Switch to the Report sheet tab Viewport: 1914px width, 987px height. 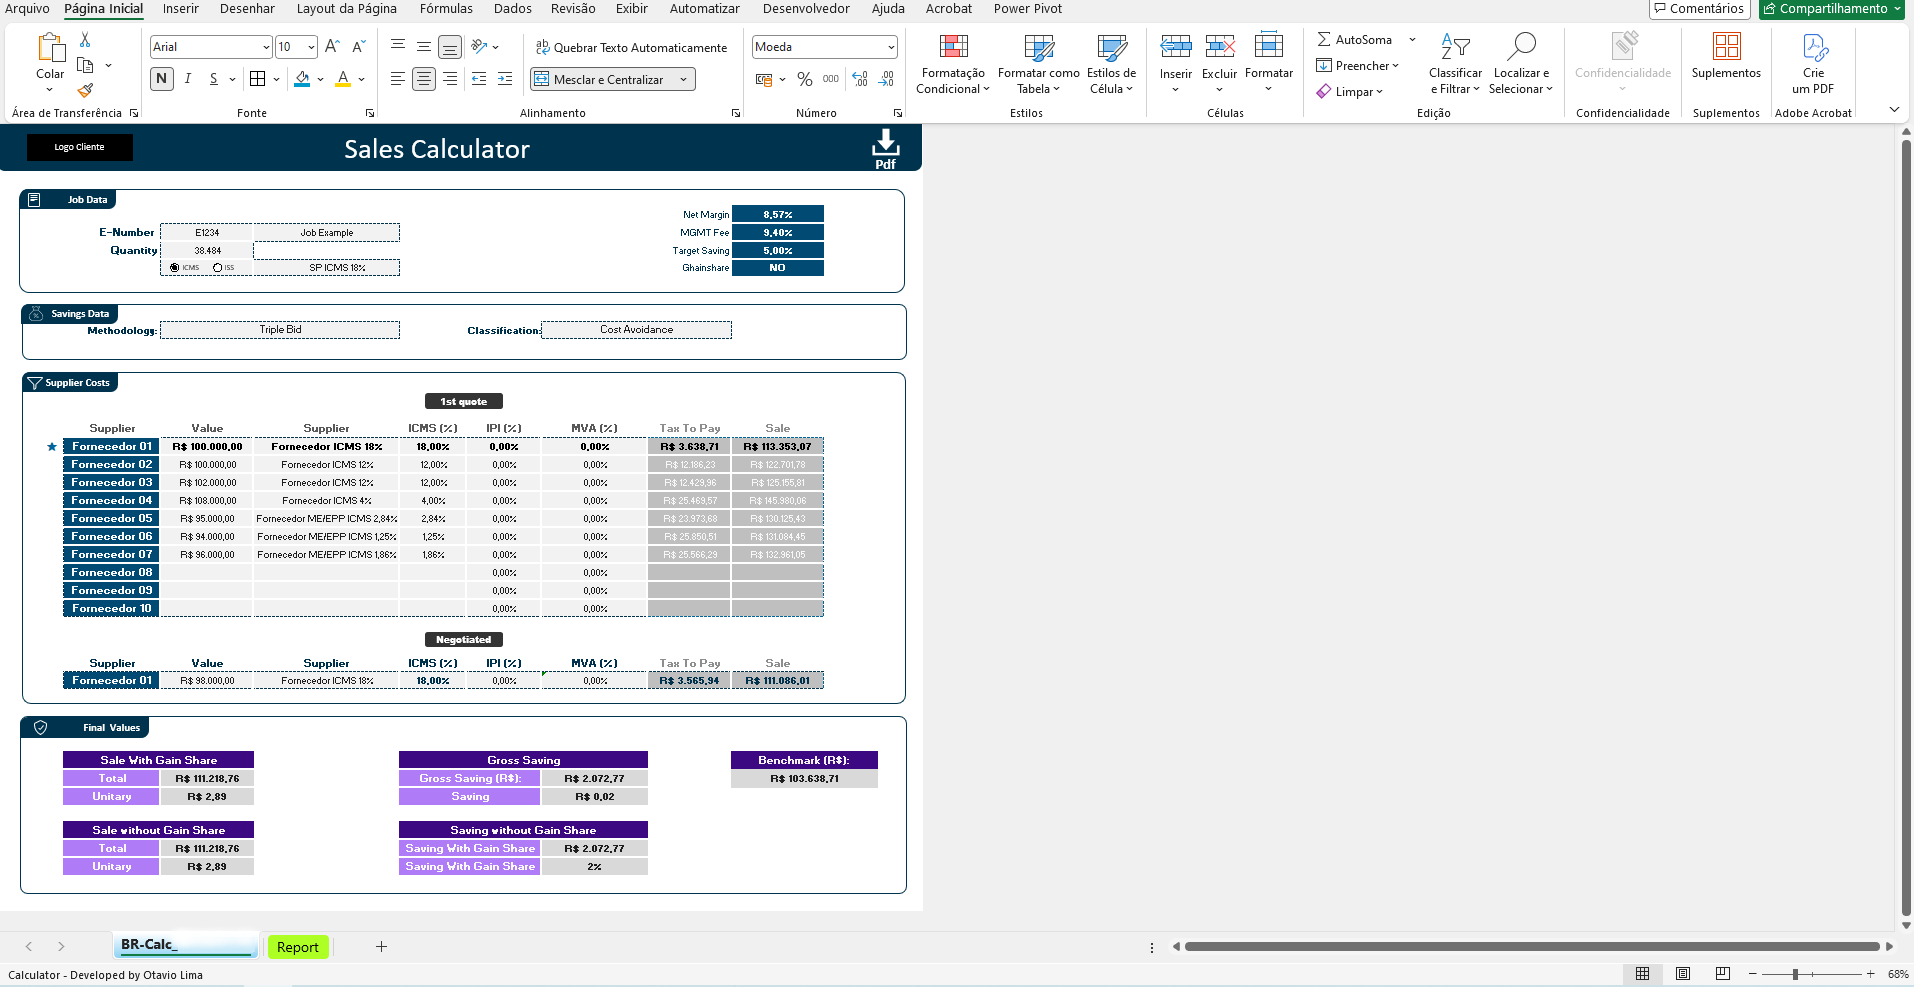click(x=298, y=947)
